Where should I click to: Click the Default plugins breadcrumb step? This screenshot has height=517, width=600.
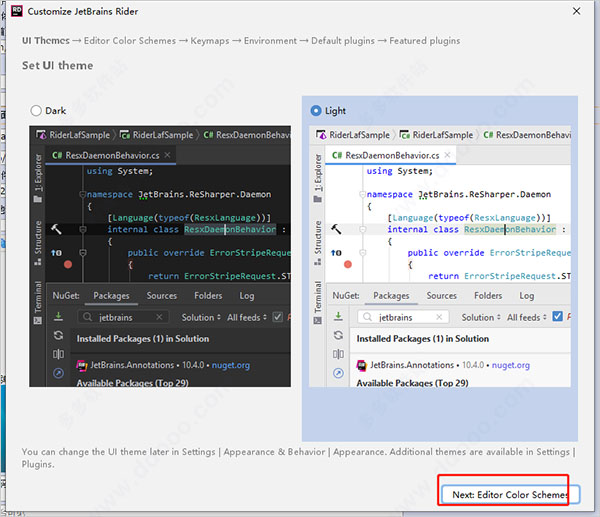343,41
